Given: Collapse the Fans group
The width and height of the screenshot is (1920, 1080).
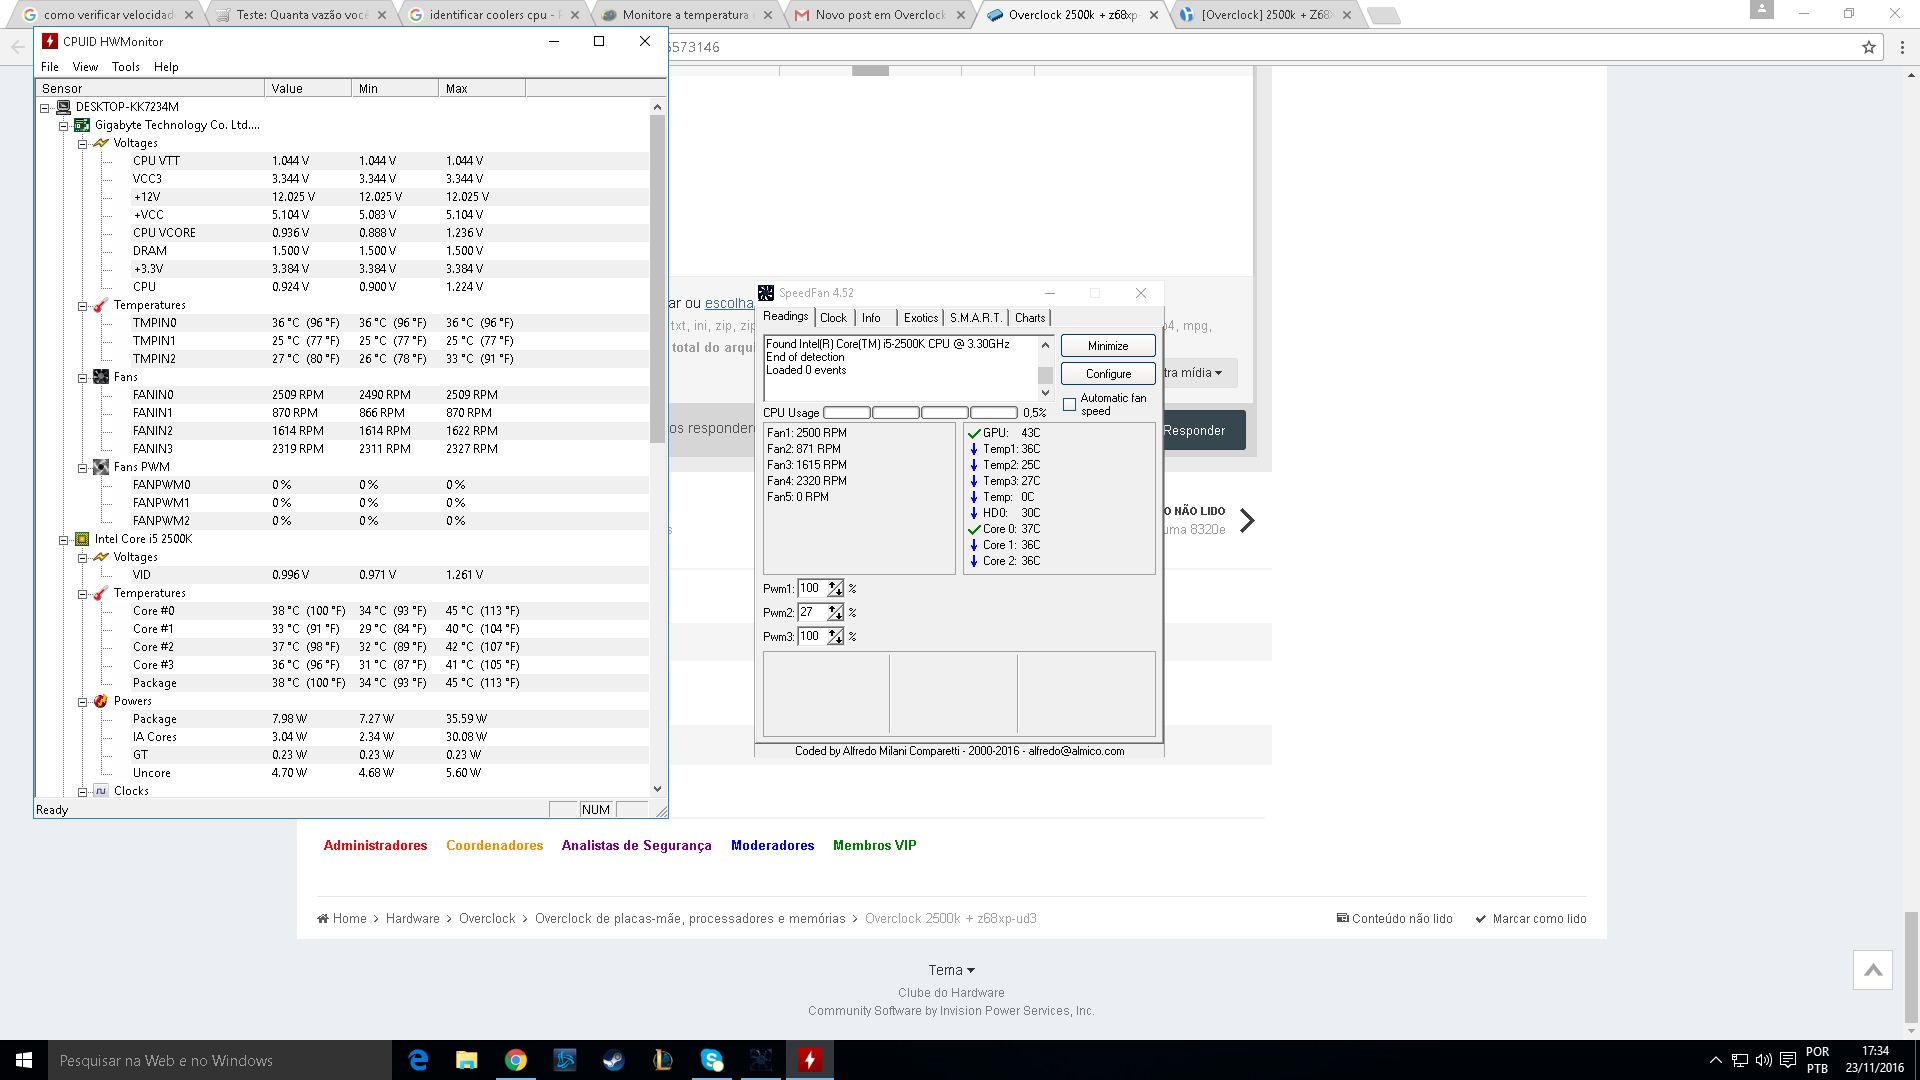Looking at the screenshot, I should [83, 378].
